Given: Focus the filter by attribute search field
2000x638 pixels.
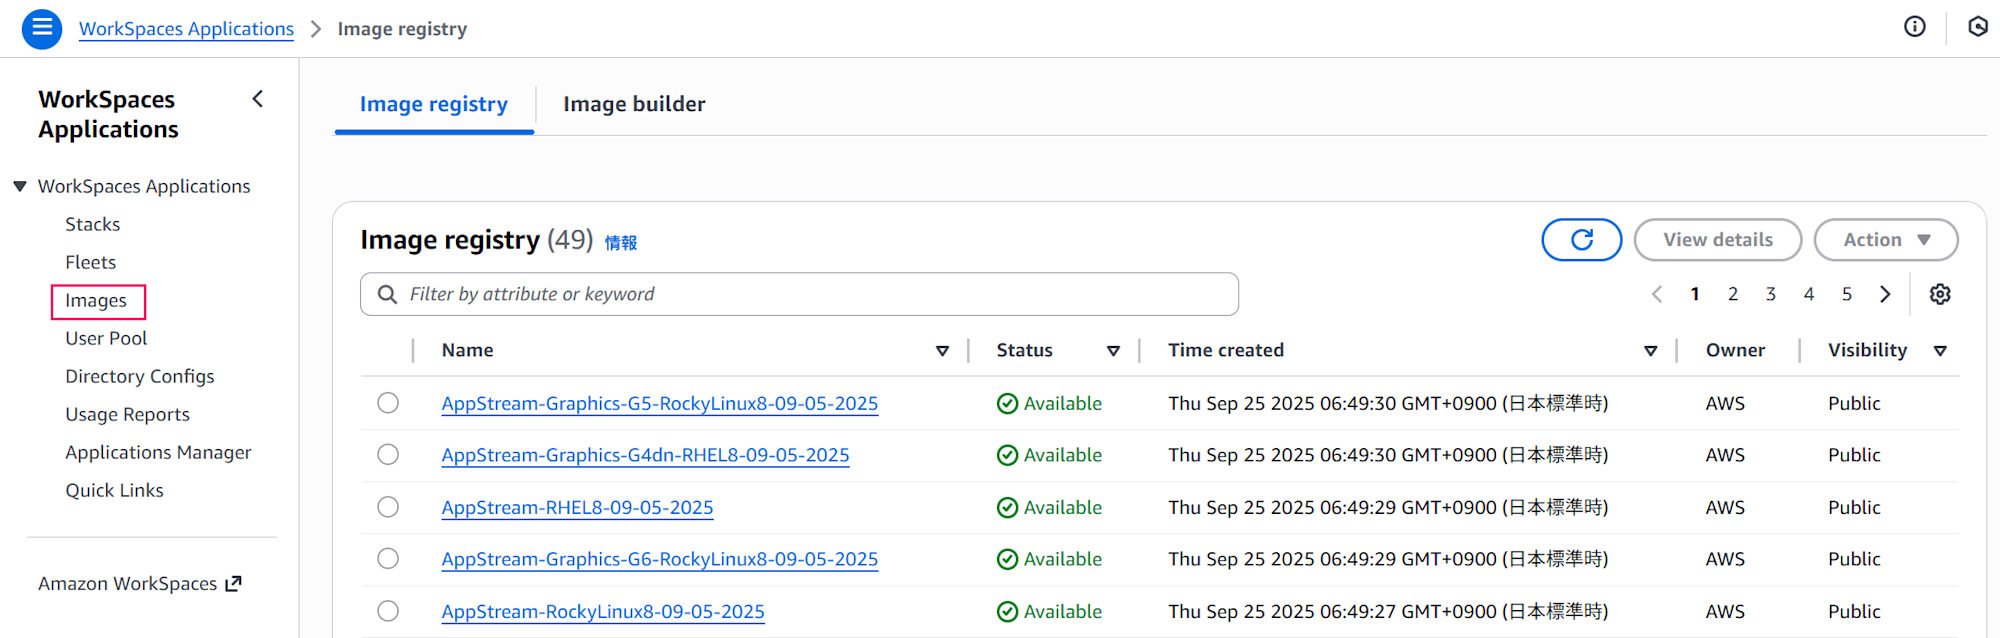Looking at the screenshot, I should (x=799, y=294).
